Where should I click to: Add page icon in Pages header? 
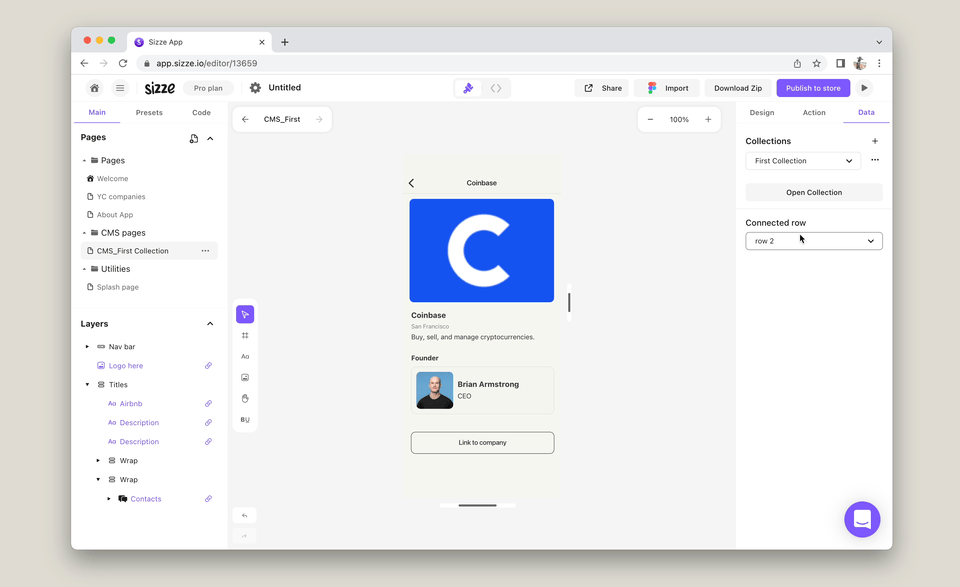pyautogui.click(x=193, y=139)
